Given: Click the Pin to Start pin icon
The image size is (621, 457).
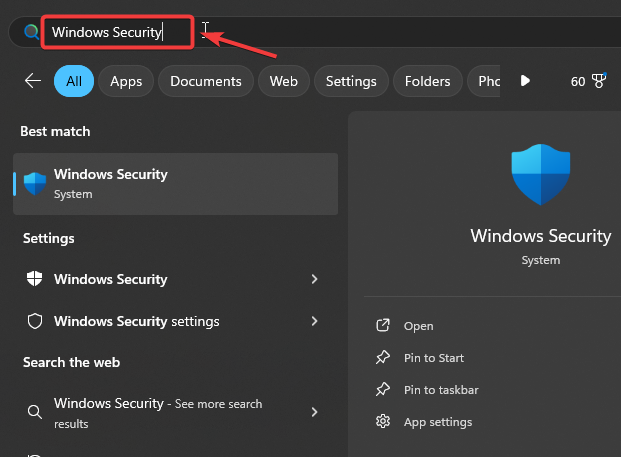Looking at the screenshot, I should (x=382, y=358).
